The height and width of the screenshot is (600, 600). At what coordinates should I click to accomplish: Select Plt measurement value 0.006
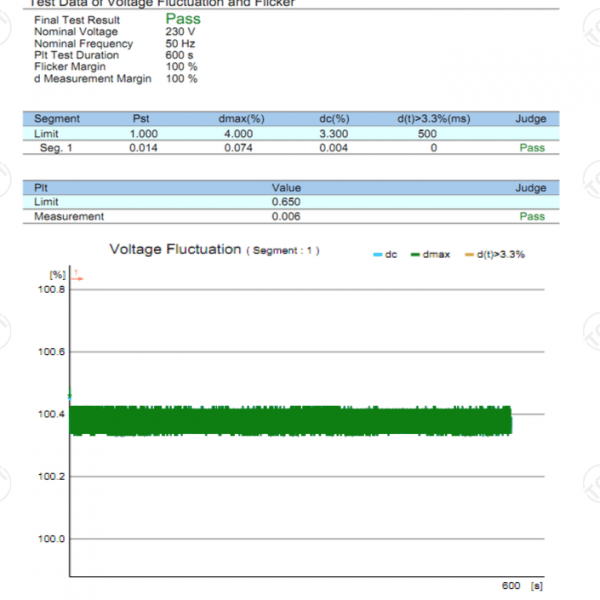pyautogui.click(x=286, y=217)
